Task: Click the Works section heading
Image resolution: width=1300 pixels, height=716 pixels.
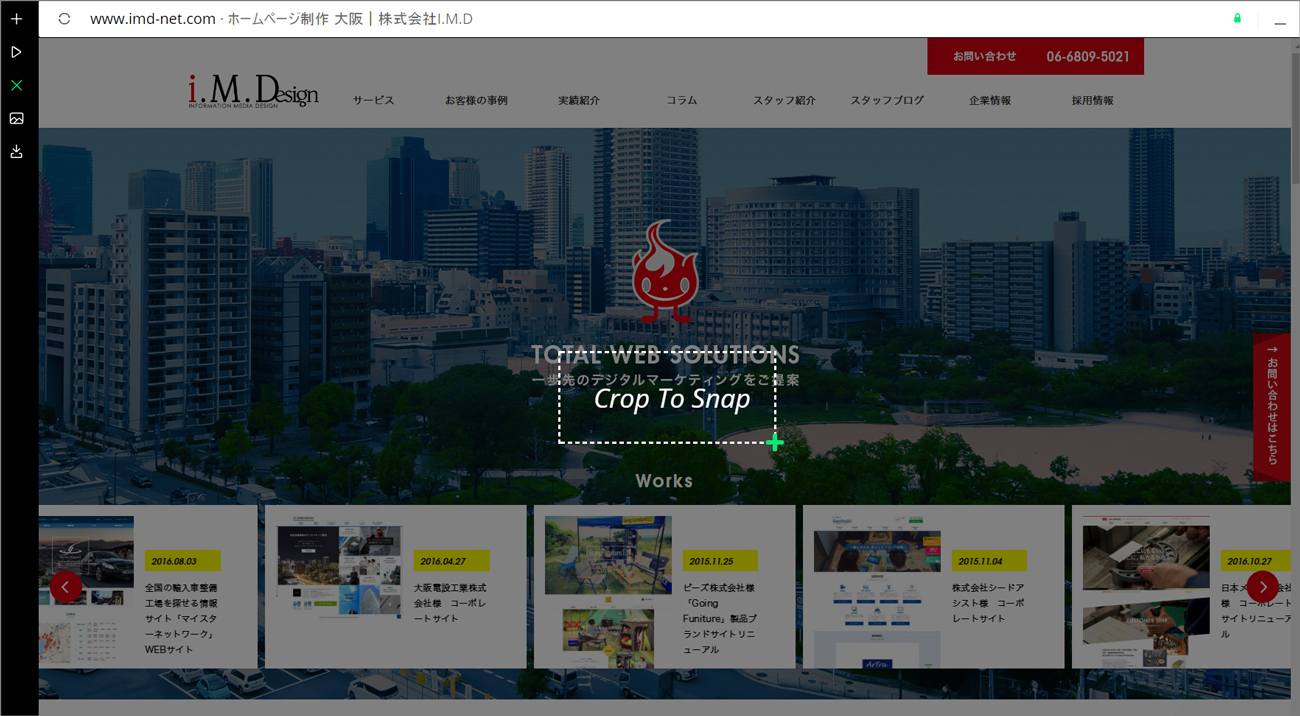Action: point(664,481)
